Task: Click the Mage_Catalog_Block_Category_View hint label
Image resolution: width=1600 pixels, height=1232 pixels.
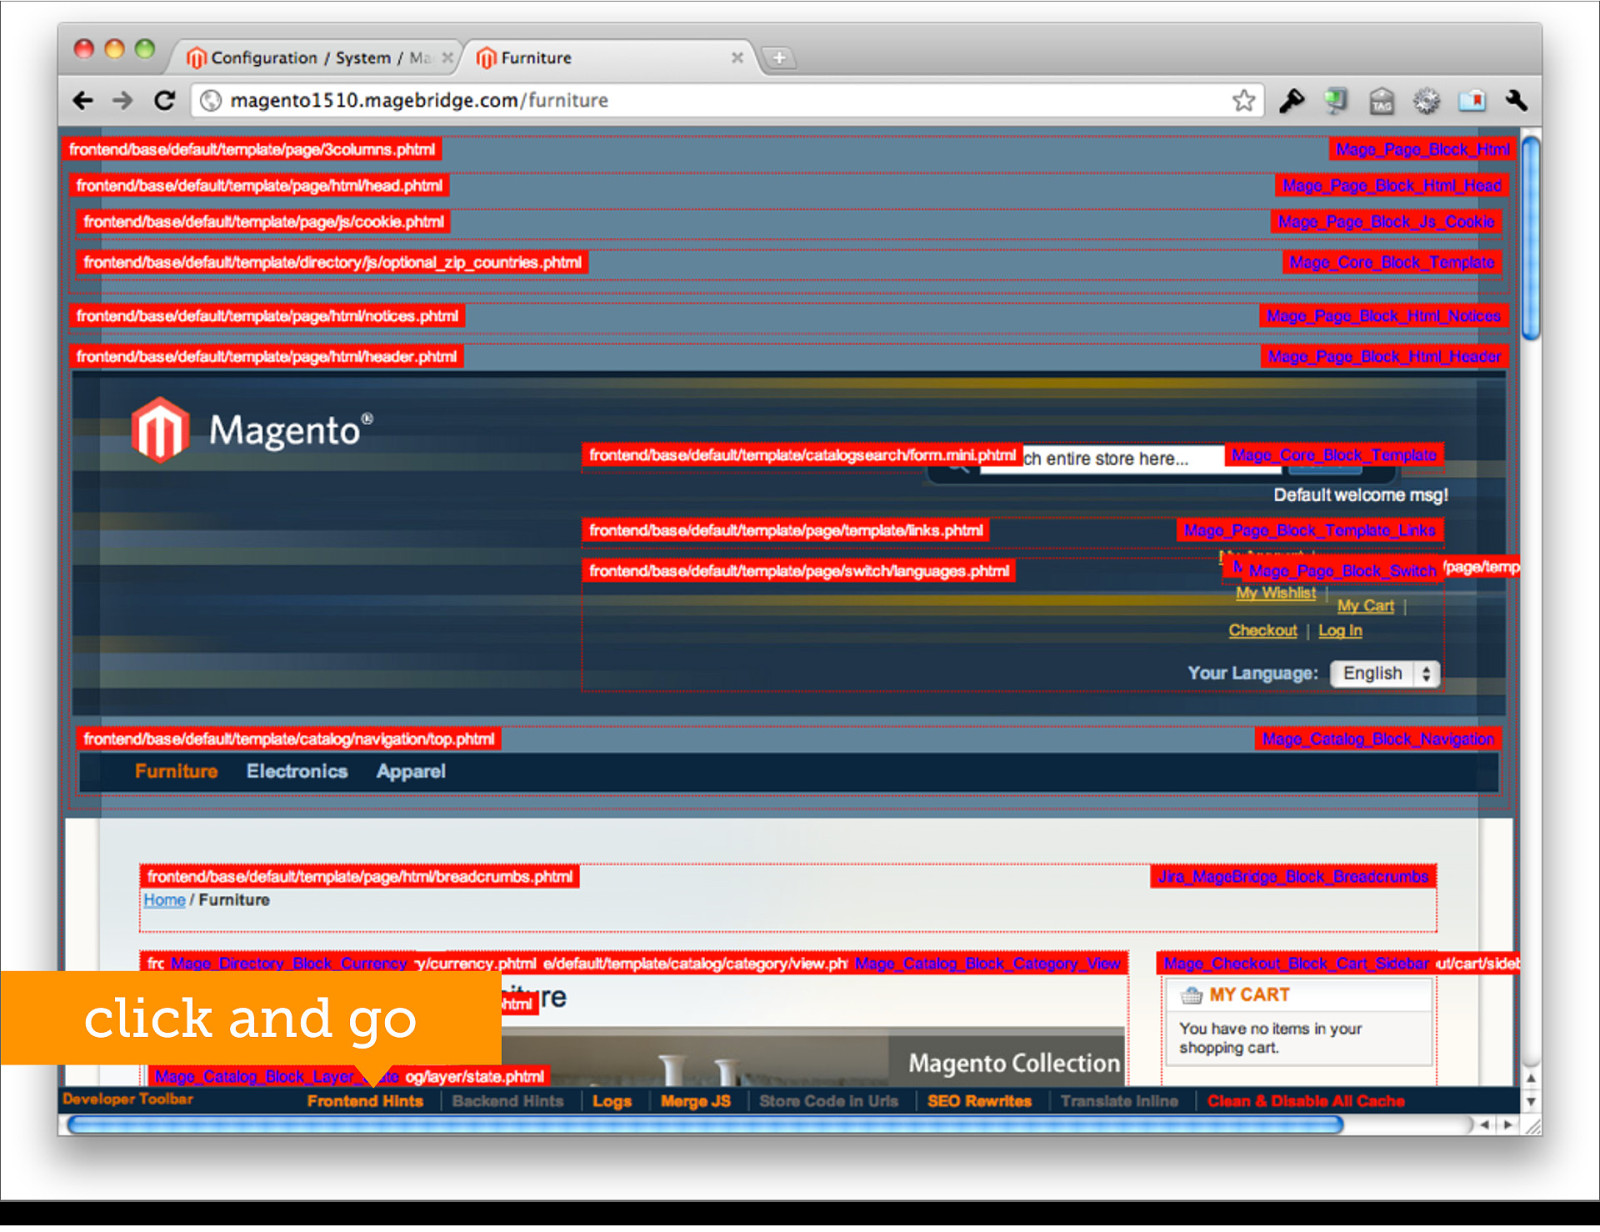Action: (x=988, y=963)
